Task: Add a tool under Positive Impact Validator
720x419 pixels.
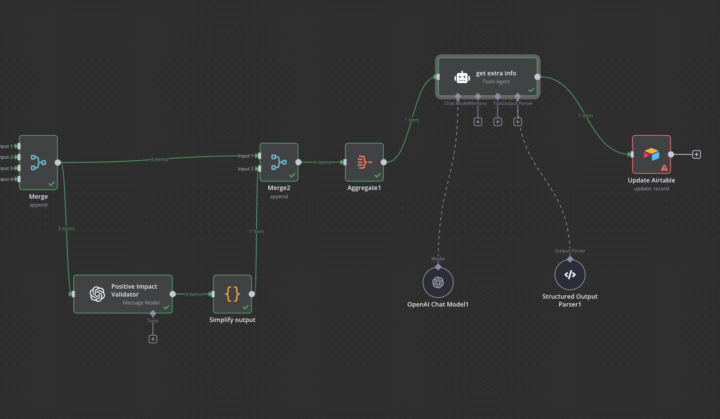Action: click(153, 339)
